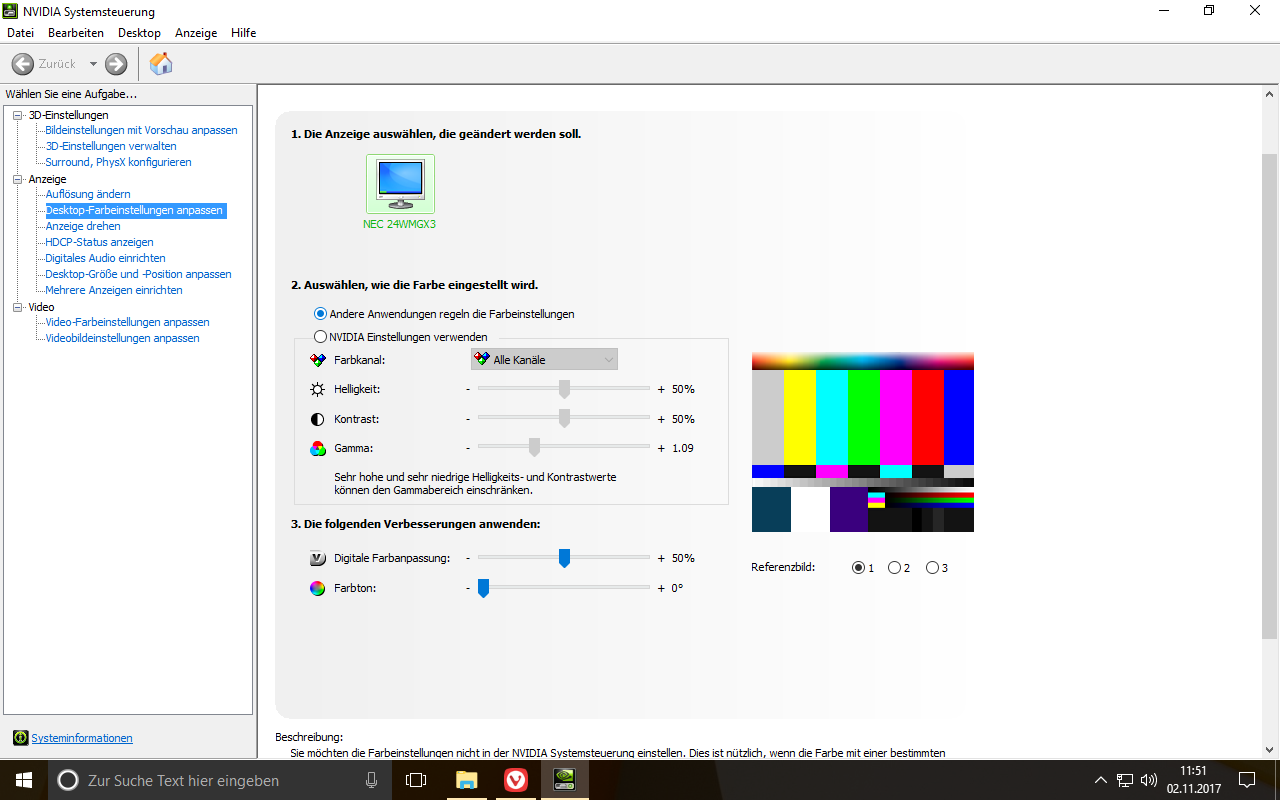Image resolution: width=1280 pixels, height=800 pixels.
Task: Collapse the Anzeige tree node
Action: [x=17, y=179]
